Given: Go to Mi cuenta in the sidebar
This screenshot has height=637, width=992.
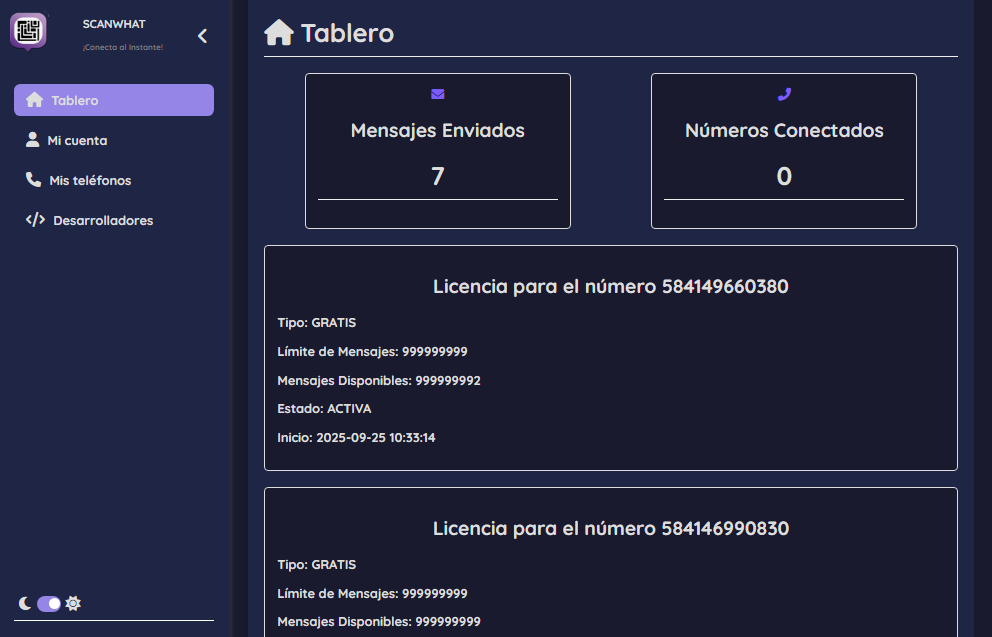Looking at the screenshot, I should coord(77,141).
